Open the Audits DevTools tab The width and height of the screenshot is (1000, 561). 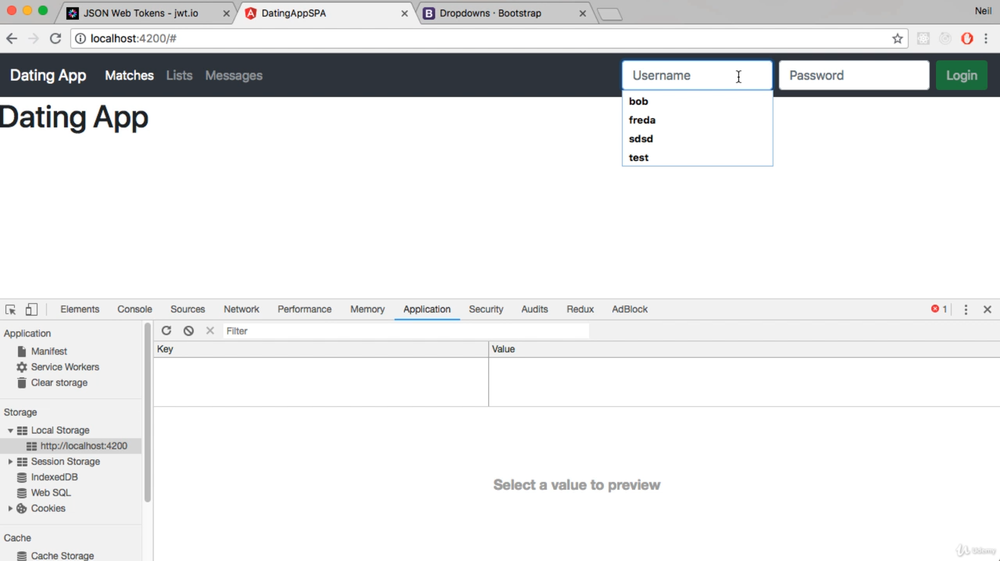(x=534, y=309)
